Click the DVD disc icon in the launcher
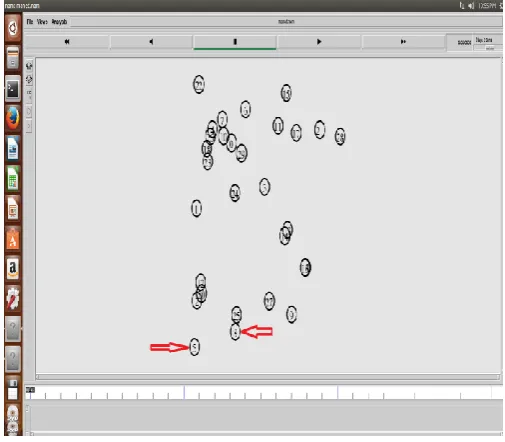Screen dimensions: 505x442 pos(13,414)
